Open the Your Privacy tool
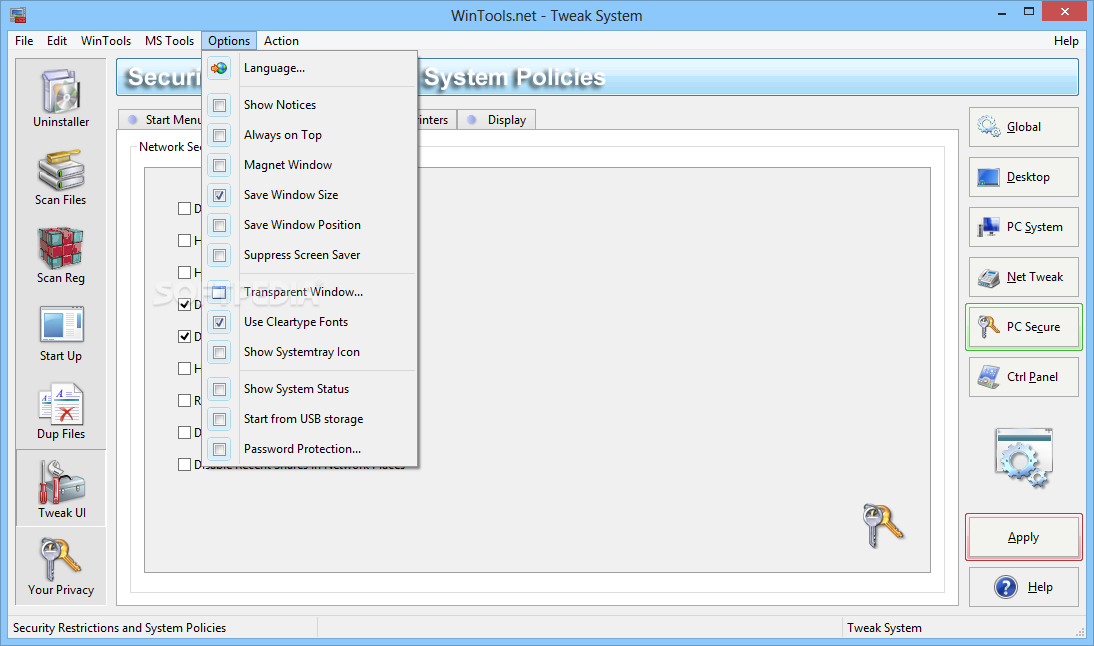Image resolution: width=1094 pixels, height=646 pixels. [x=61, y=566]
